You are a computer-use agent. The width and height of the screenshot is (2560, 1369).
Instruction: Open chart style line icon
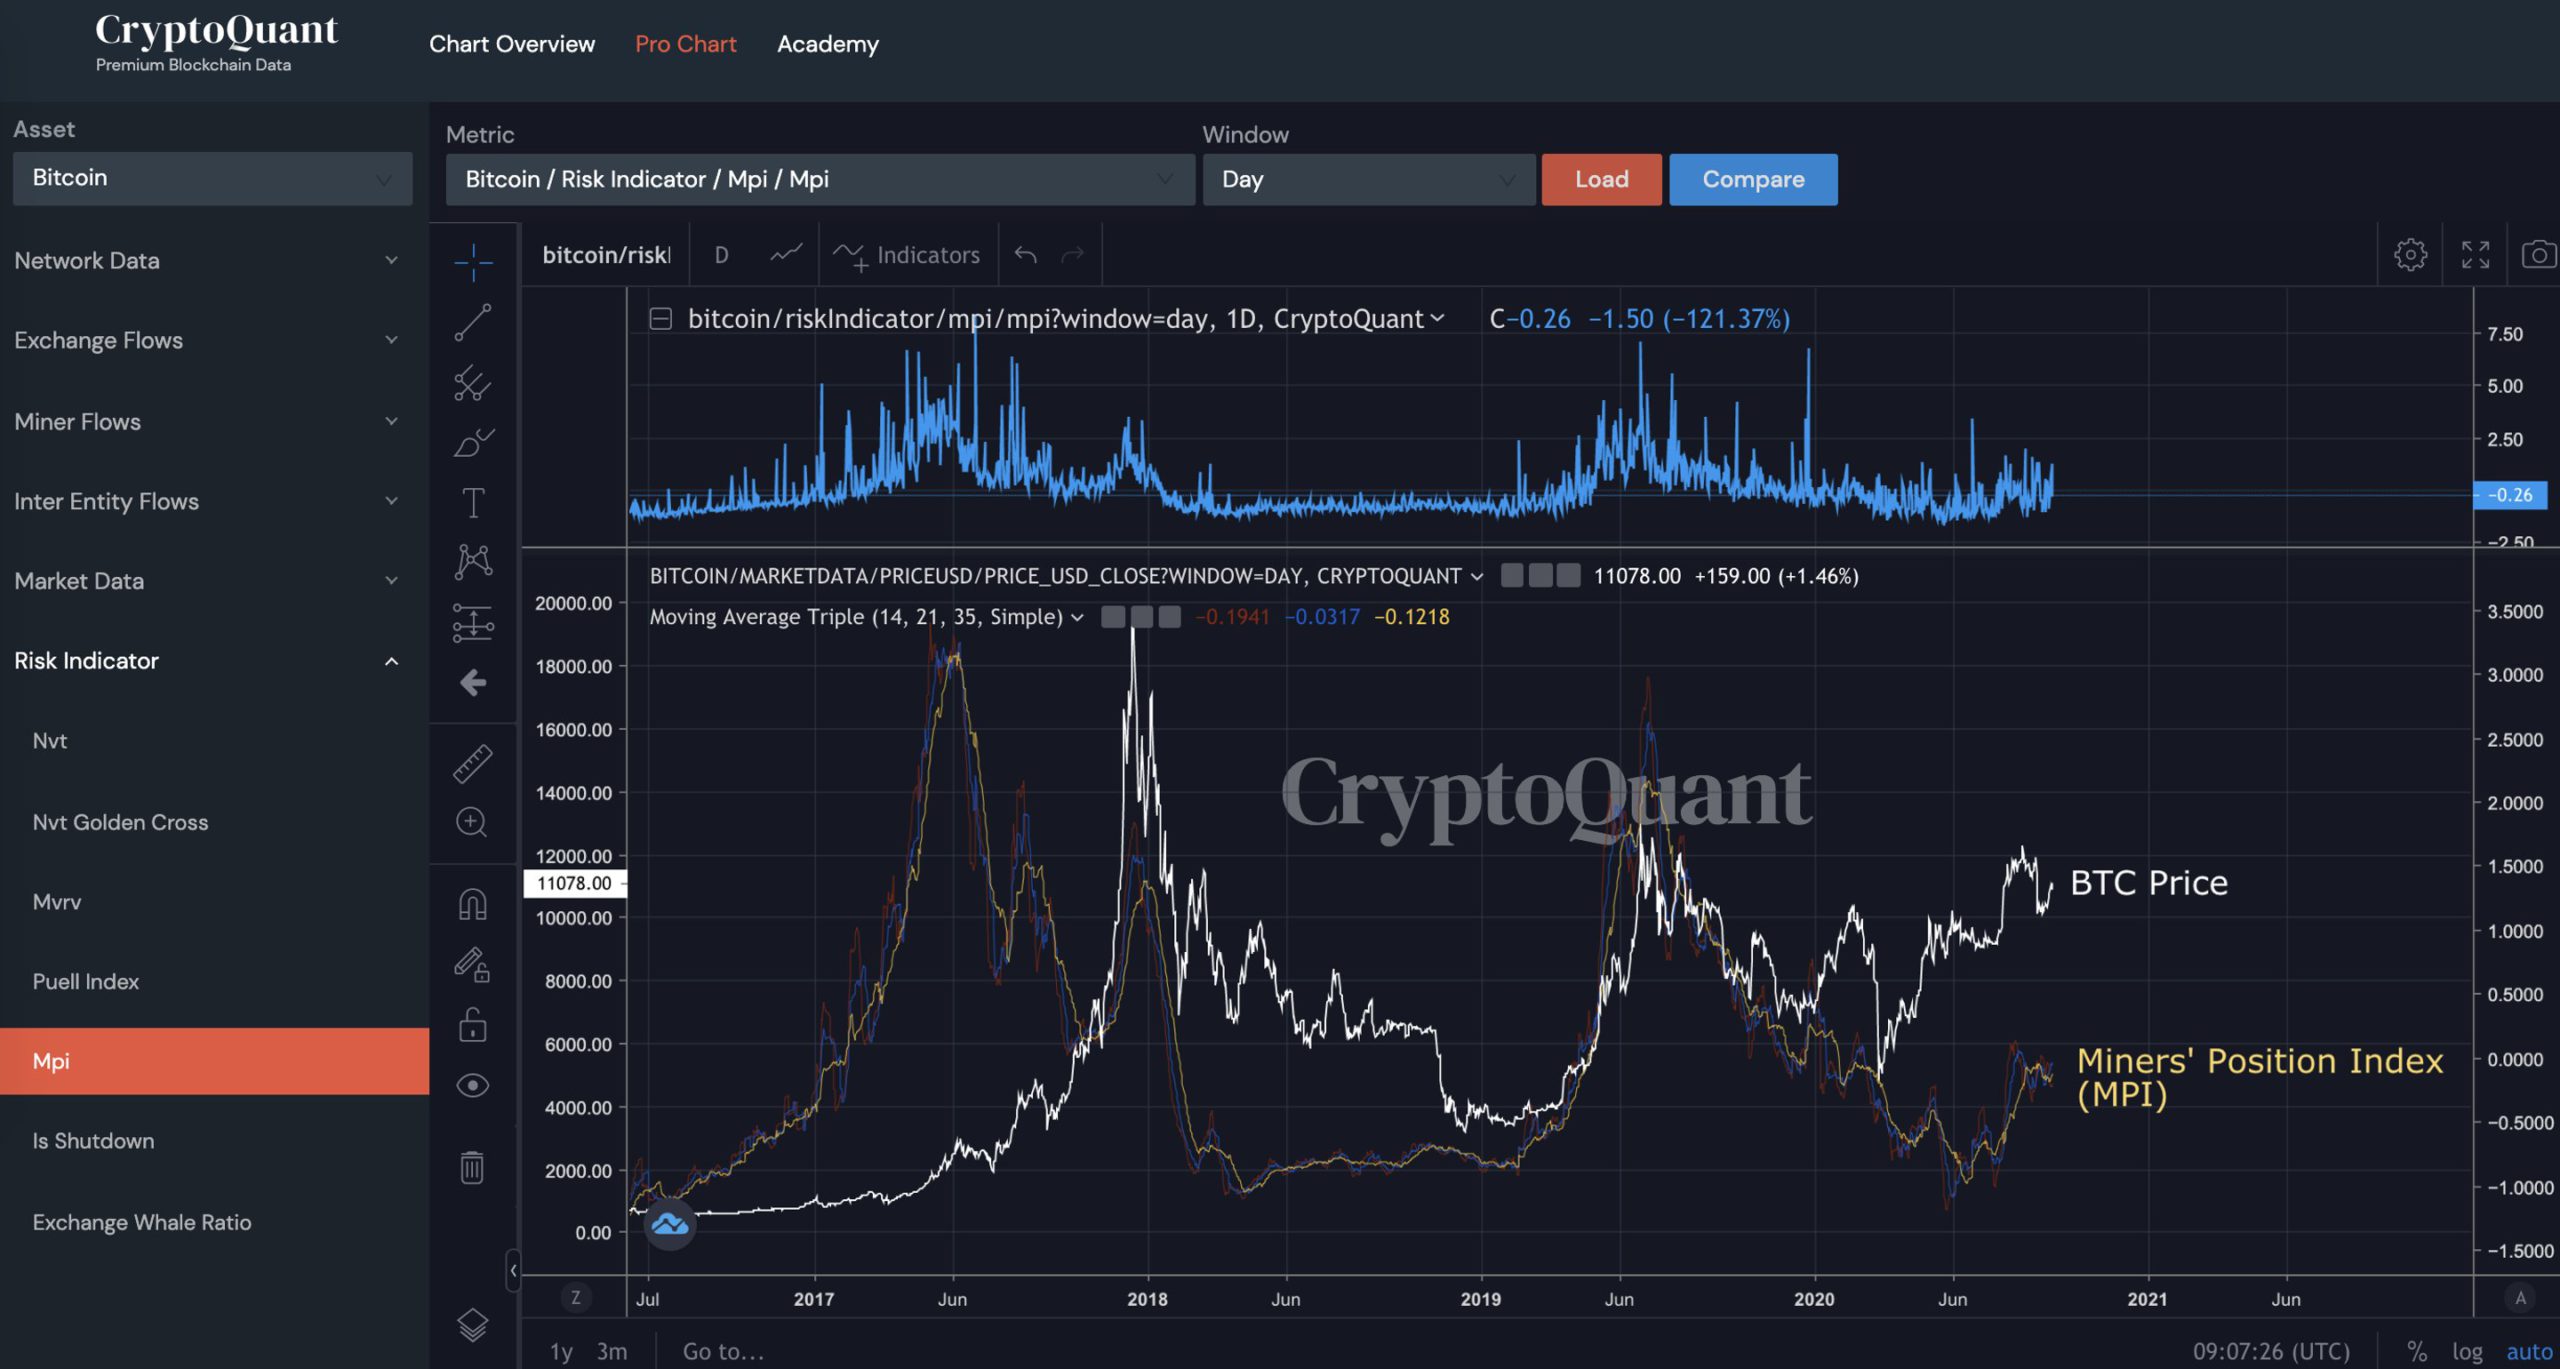pos(786,255)
